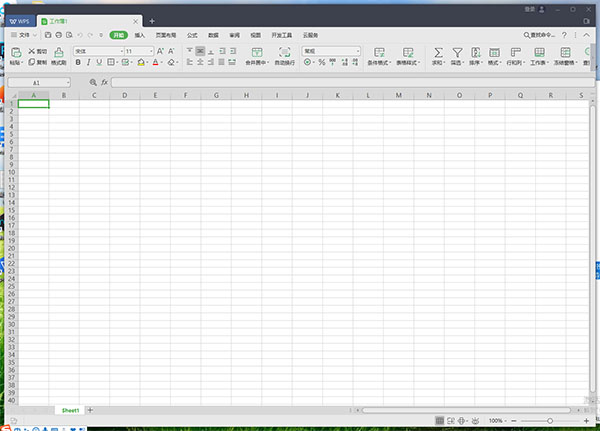Apply yellow fill color bucket
The image size is (600, 431).
coord(141,62)
